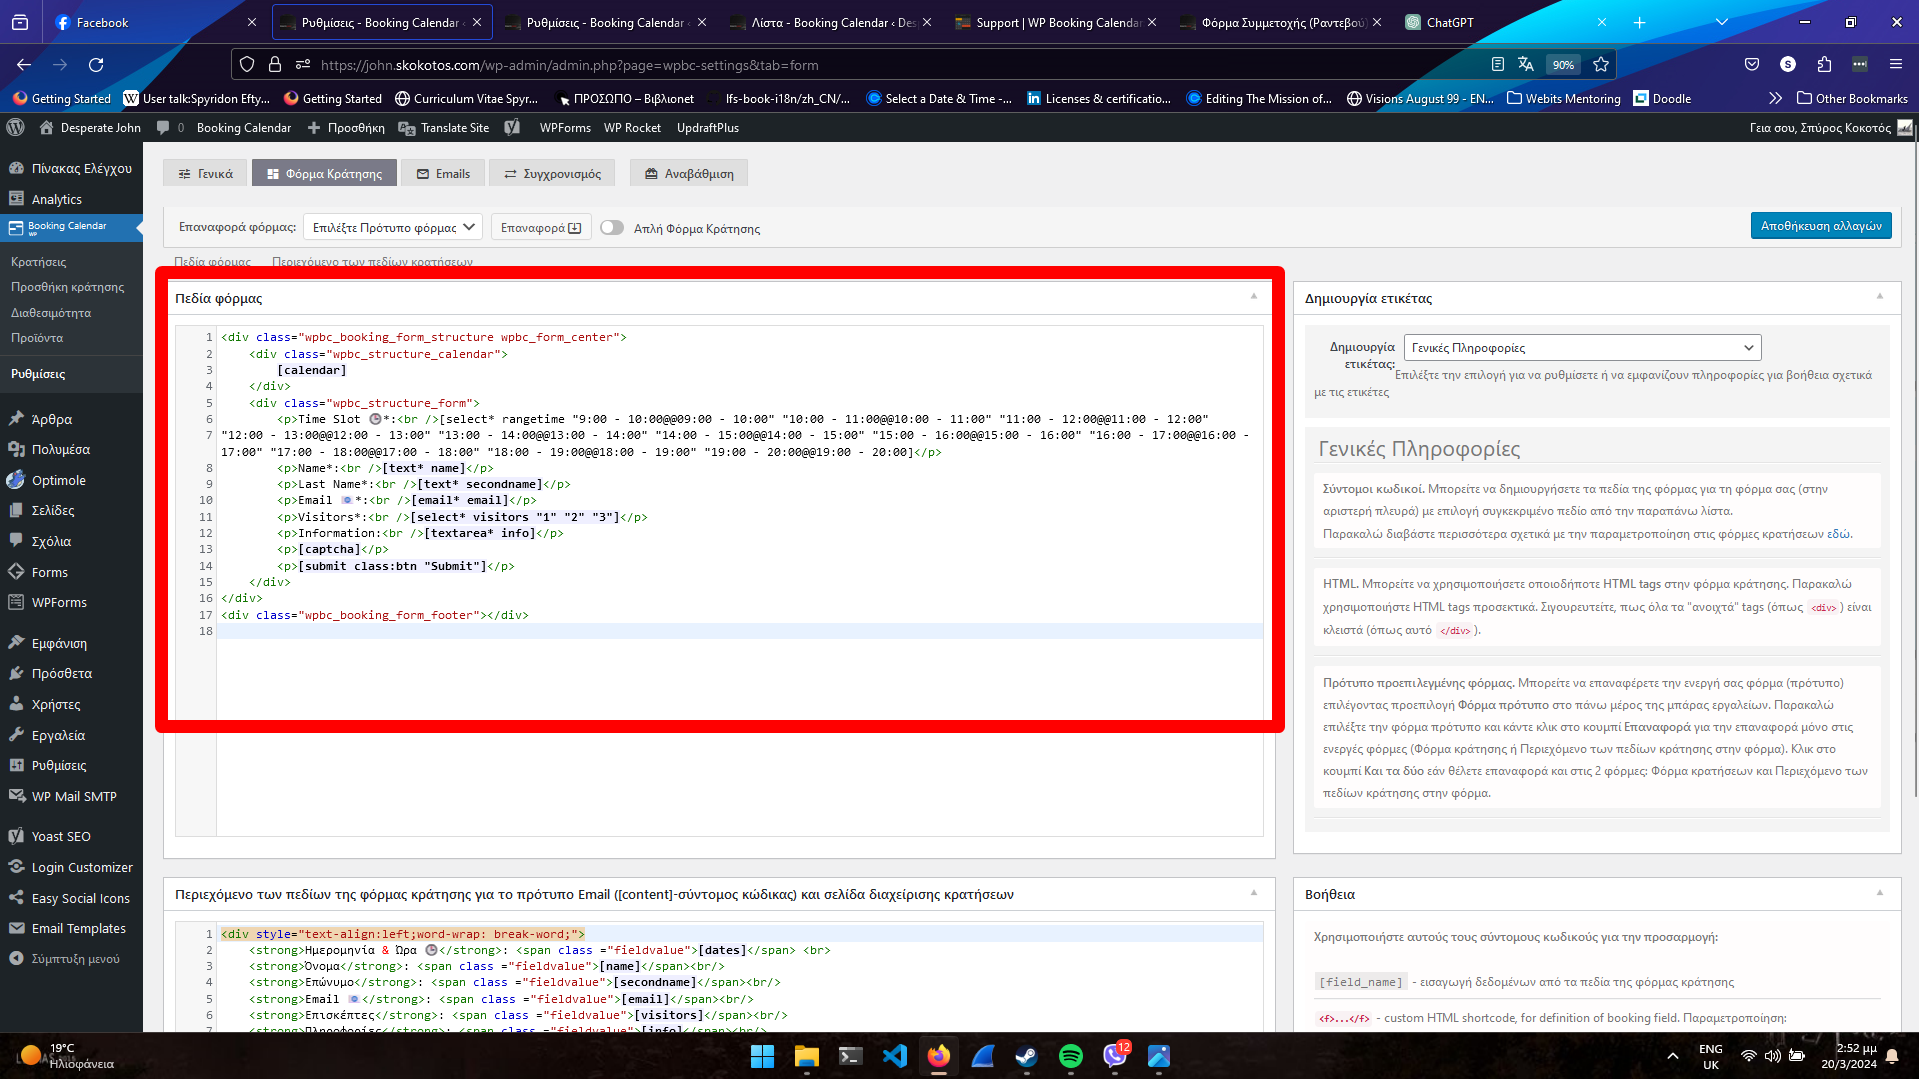Switch to the Γενικά tab
This screenshot has width=1919, height=1079.
tap(205, 174)
